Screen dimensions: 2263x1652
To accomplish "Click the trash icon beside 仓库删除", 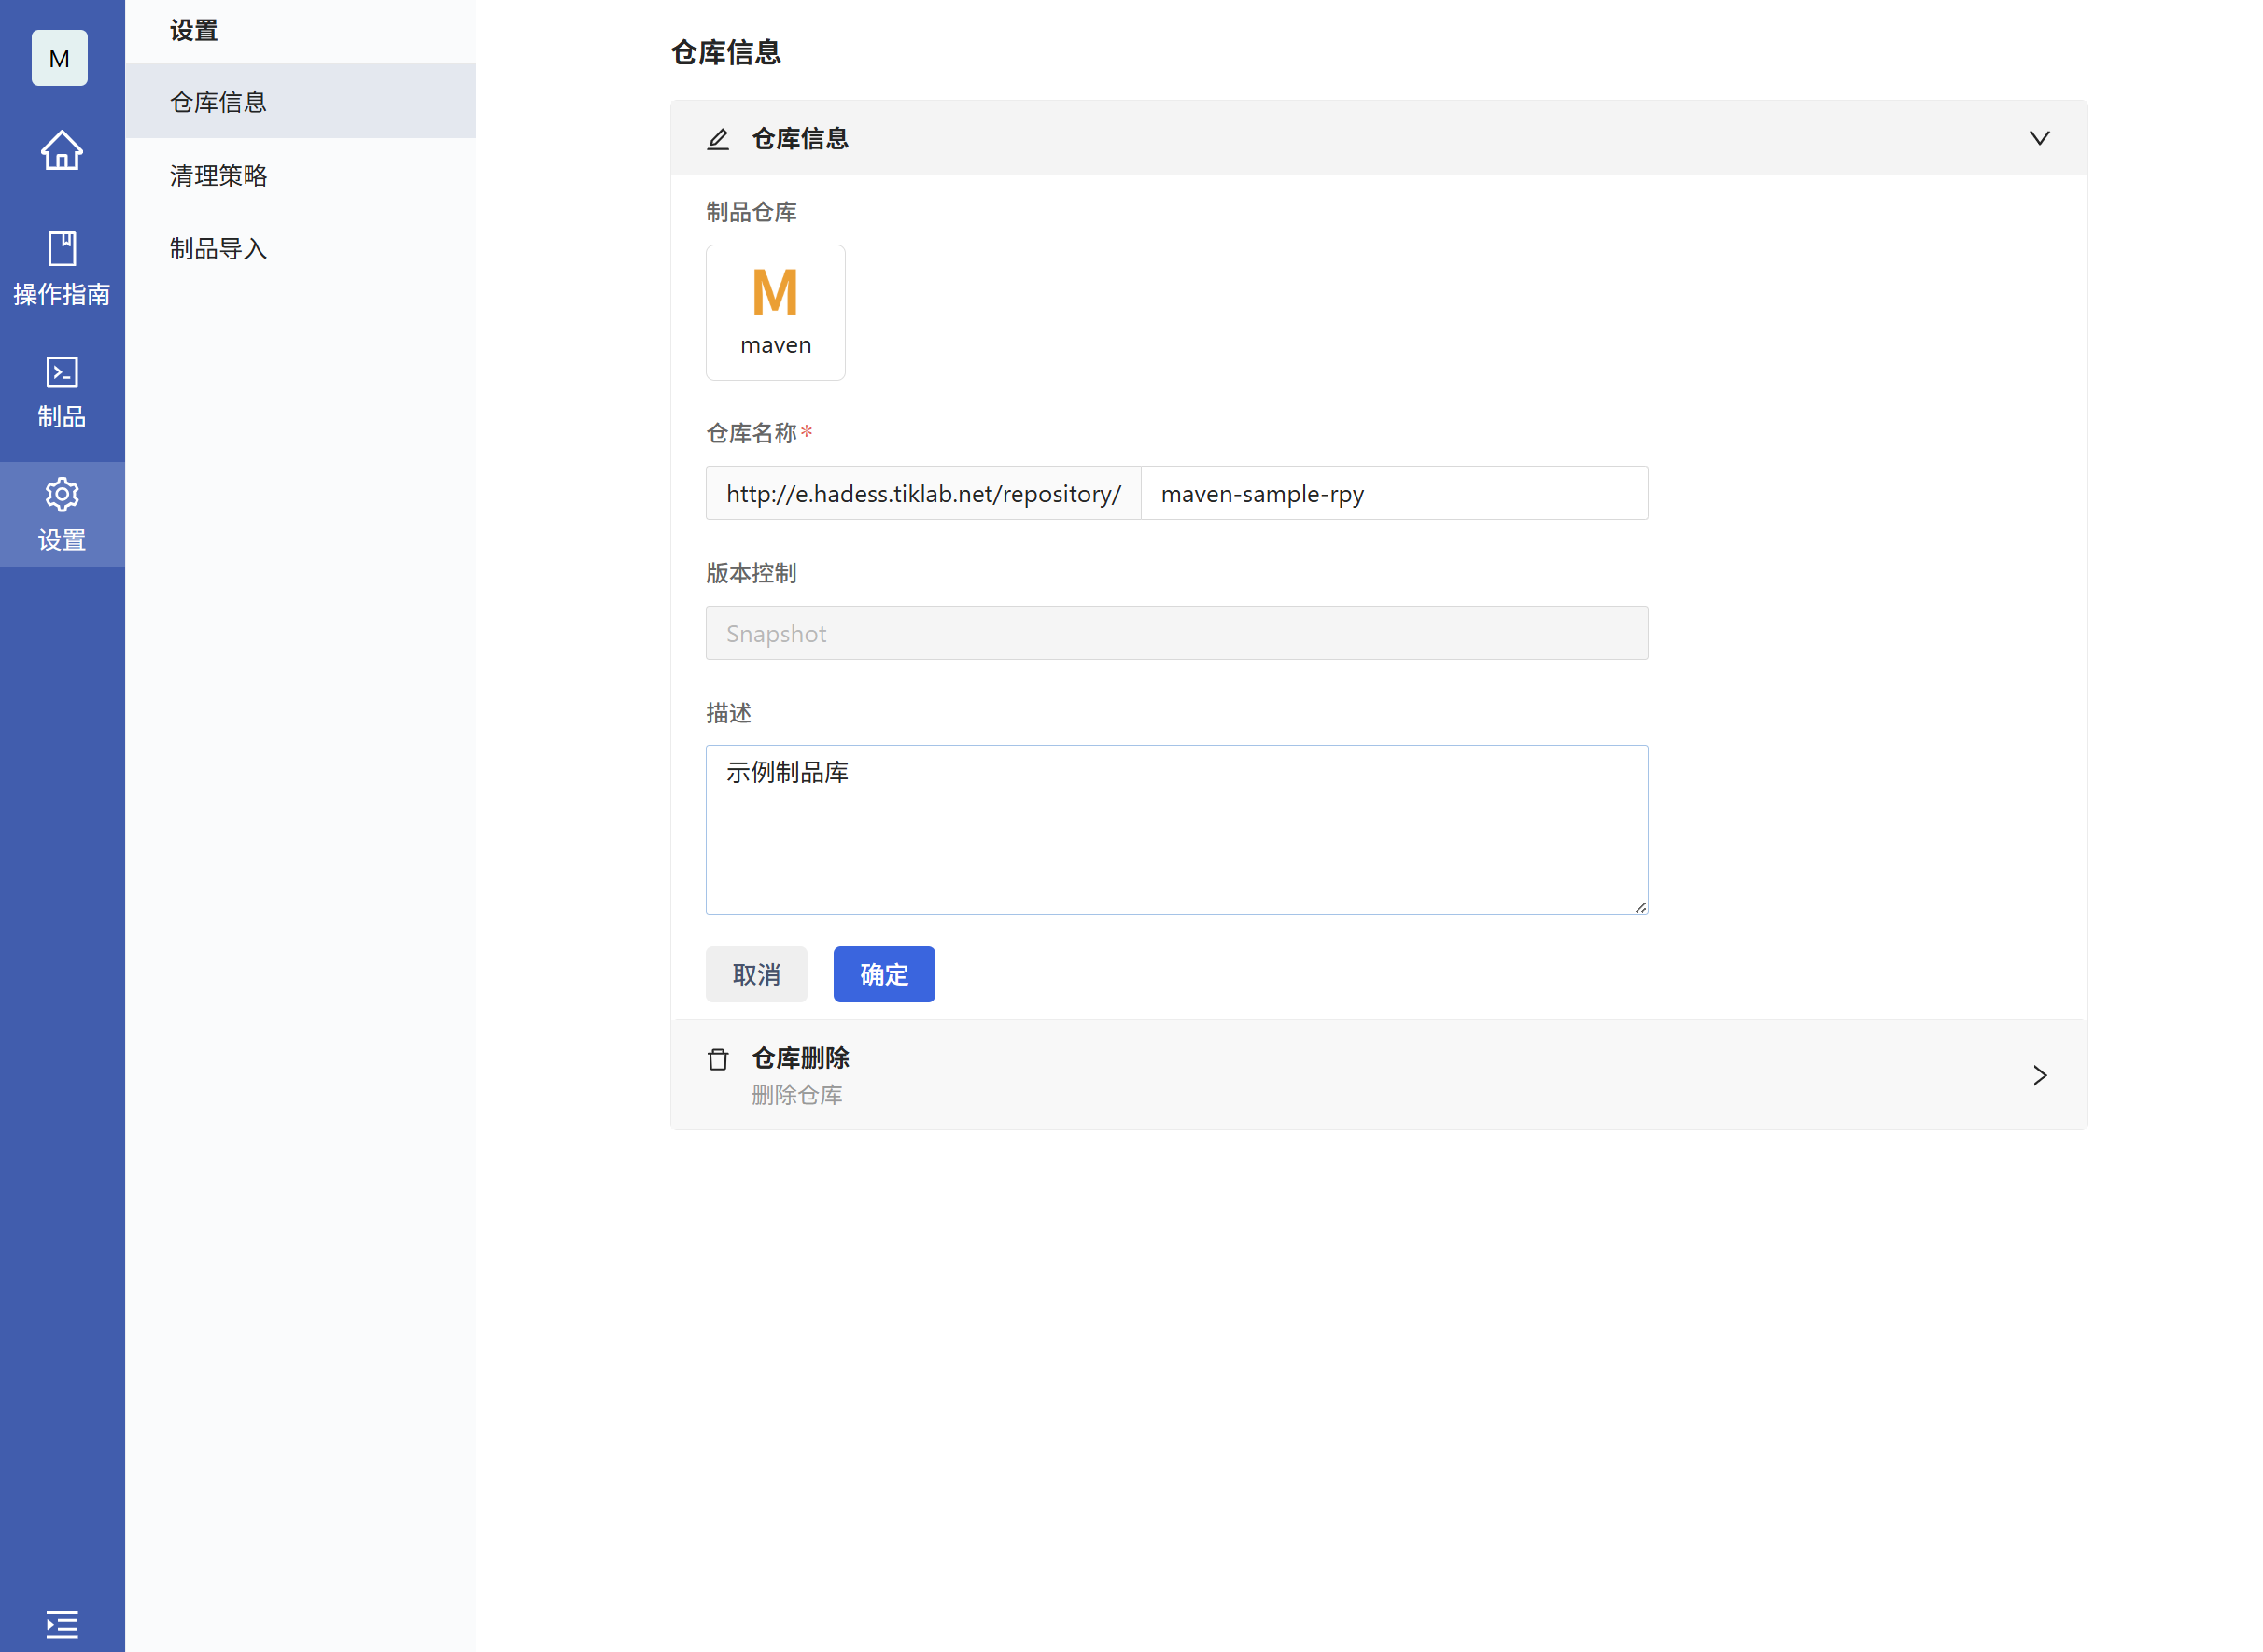I will click(718, 1059).
